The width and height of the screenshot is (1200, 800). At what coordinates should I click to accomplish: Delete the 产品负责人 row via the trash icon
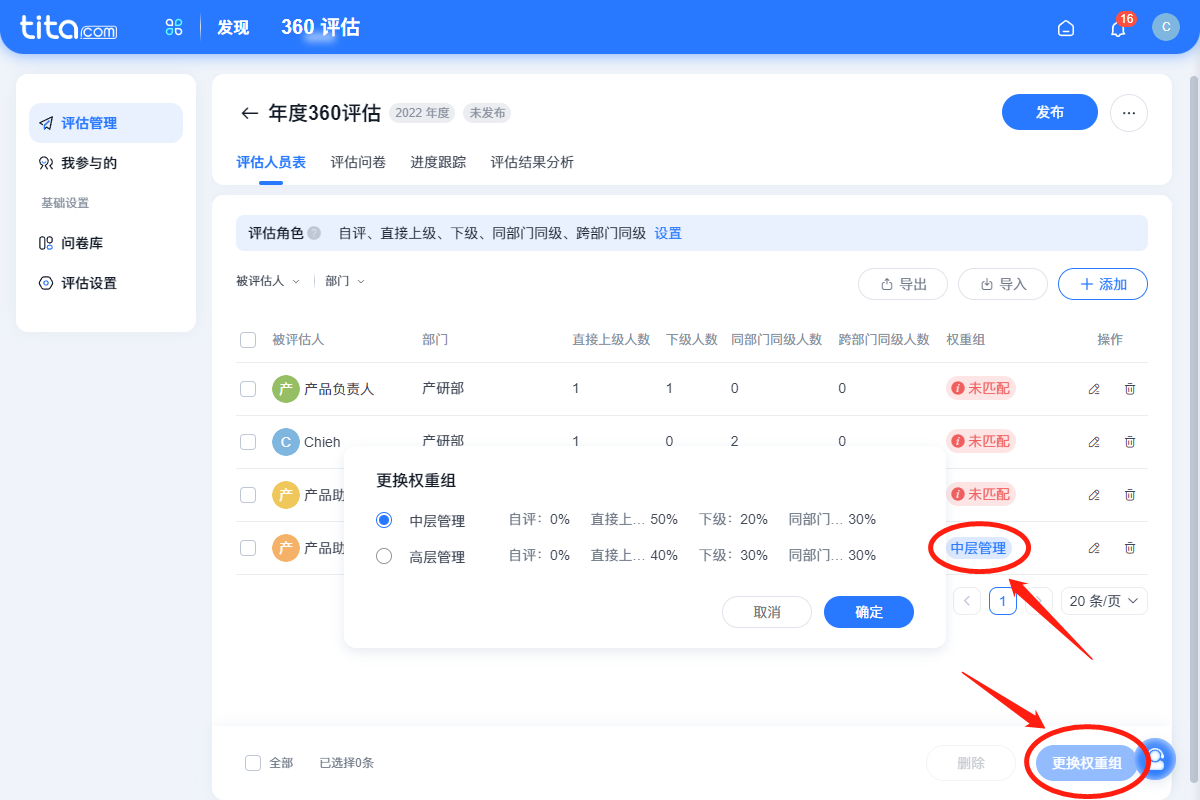tap(1130, 389)
